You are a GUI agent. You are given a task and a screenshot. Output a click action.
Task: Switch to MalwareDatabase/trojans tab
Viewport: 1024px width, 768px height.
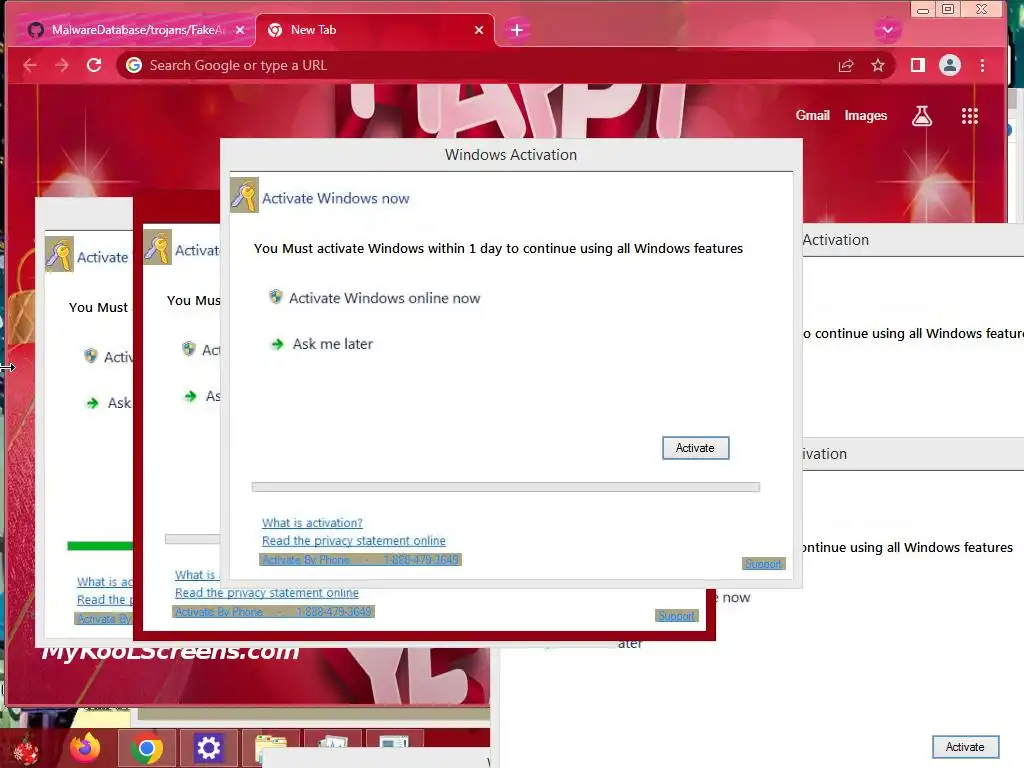click(131, 30)
